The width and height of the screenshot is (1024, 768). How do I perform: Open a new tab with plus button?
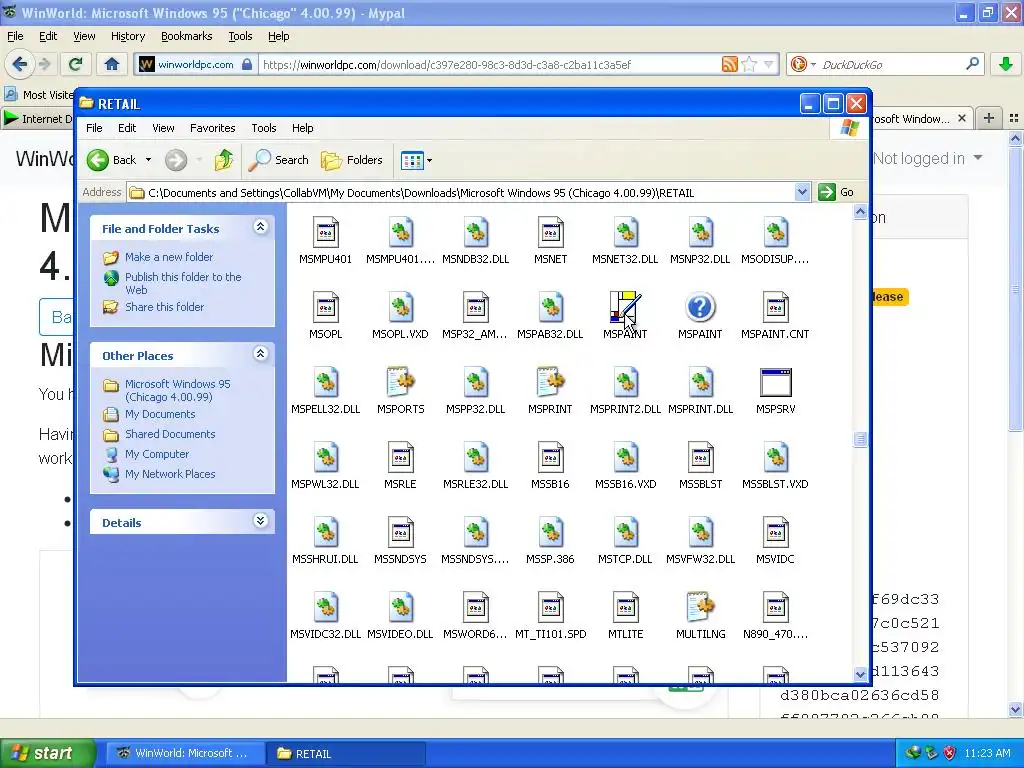989,118
